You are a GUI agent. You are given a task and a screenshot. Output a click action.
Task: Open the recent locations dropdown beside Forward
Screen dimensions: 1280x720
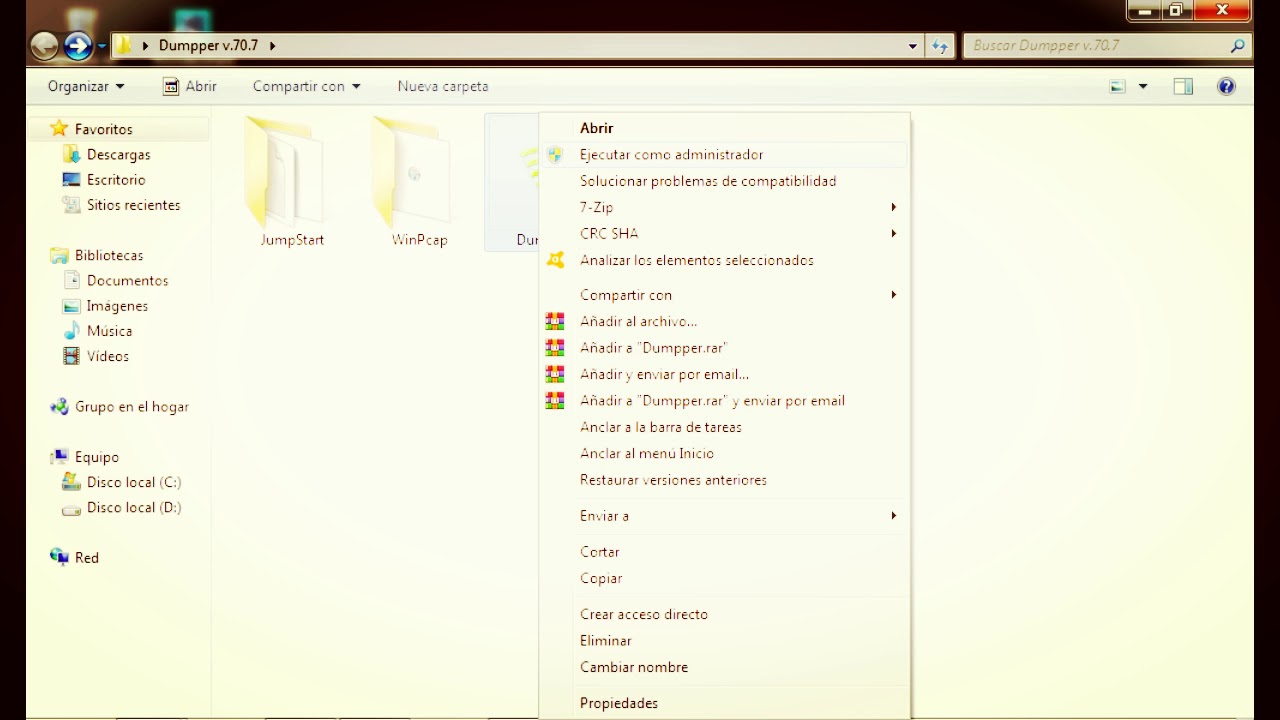[x=102, y=46]
